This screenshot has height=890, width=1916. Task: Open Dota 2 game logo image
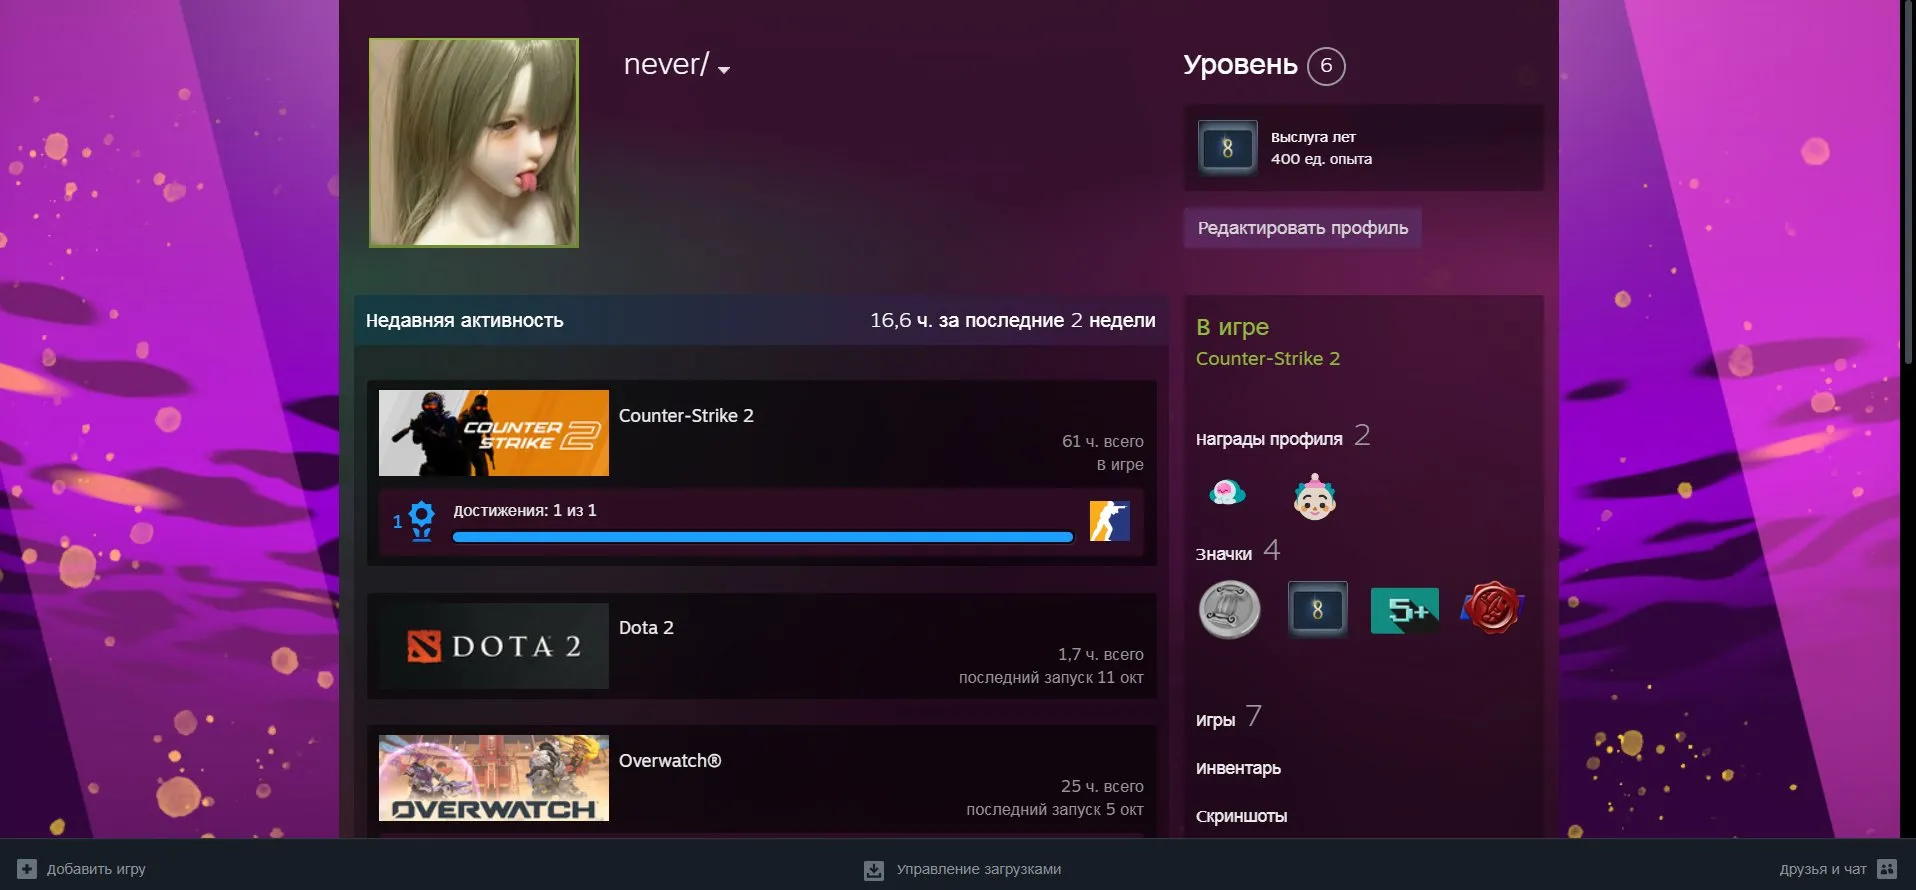tap(494, 646)
